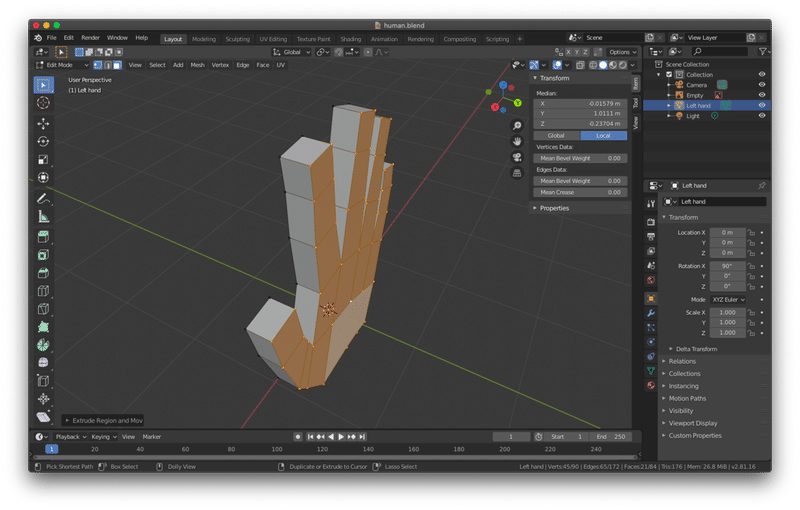Select the Shrink/Fatten tool
The image size is (800, 510).
coord(43,399)
